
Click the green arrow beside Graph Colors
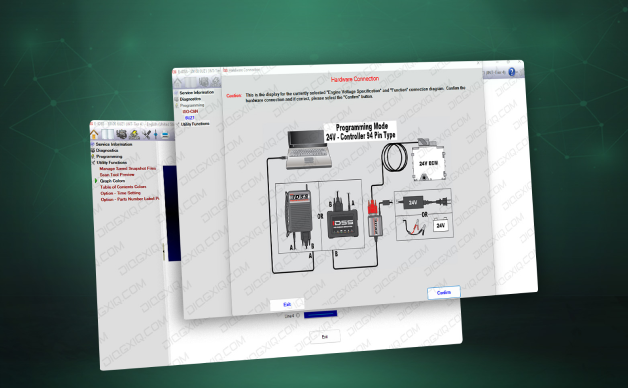coord(96,181)
